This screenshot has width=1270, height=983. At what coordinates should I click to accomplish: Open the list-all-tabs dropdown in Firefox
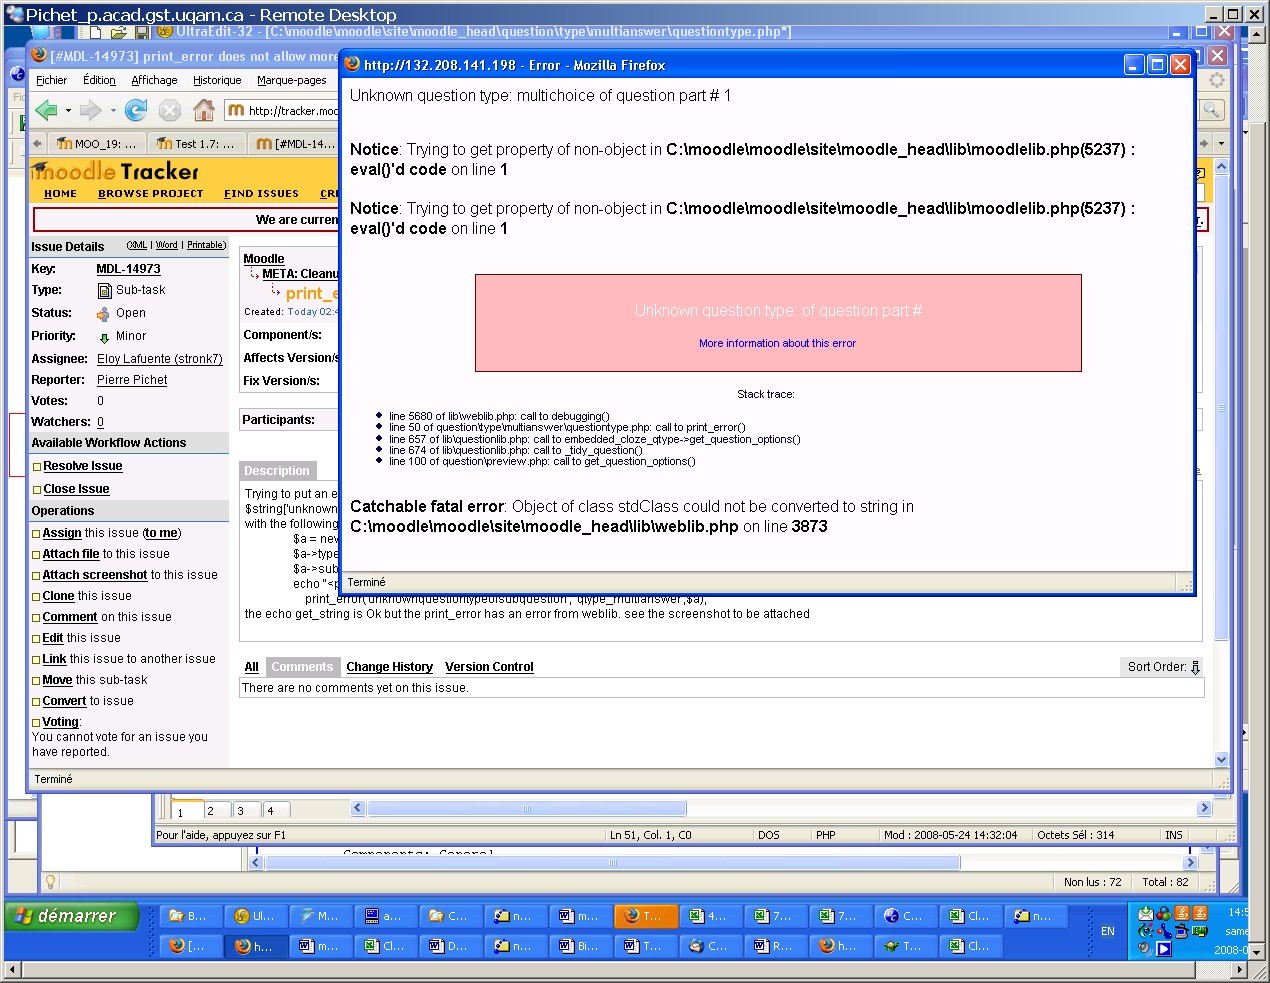1221,144
